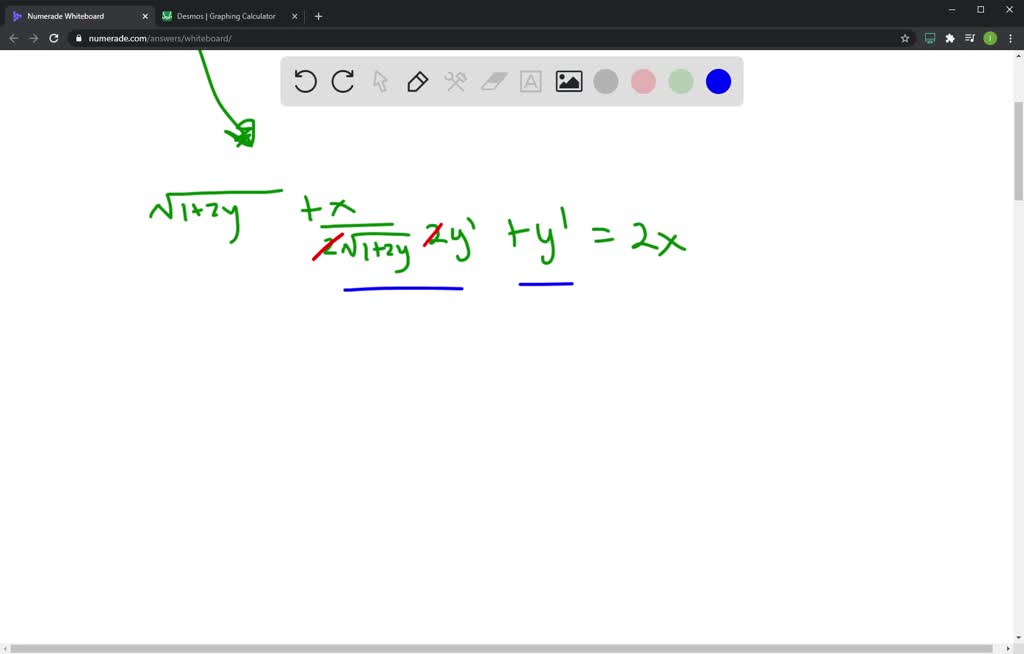The image size is (1024, 654).
Task: Open the shapes/tools icon on the toolbar
Action: coord(455,81)
